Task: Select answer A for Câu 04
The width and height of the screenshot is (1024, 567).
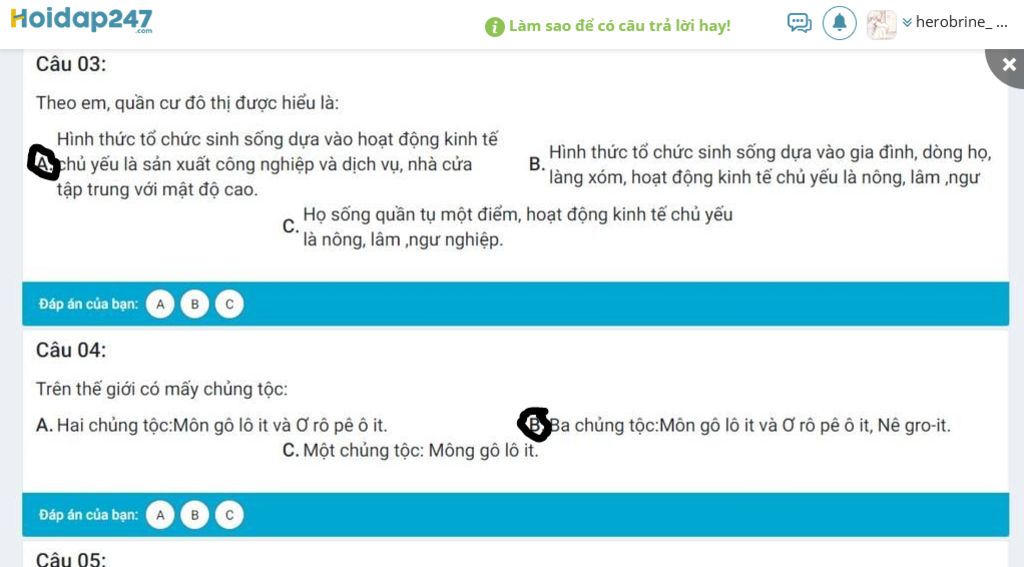Action: tap(160, 515)
